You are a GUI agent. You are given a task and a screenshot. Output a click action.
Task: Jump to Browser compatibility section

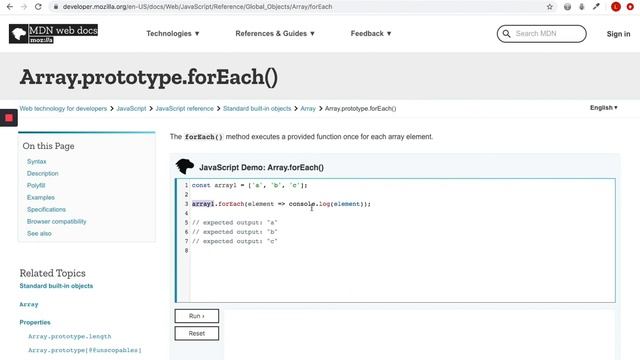click(x=56, y=222)
